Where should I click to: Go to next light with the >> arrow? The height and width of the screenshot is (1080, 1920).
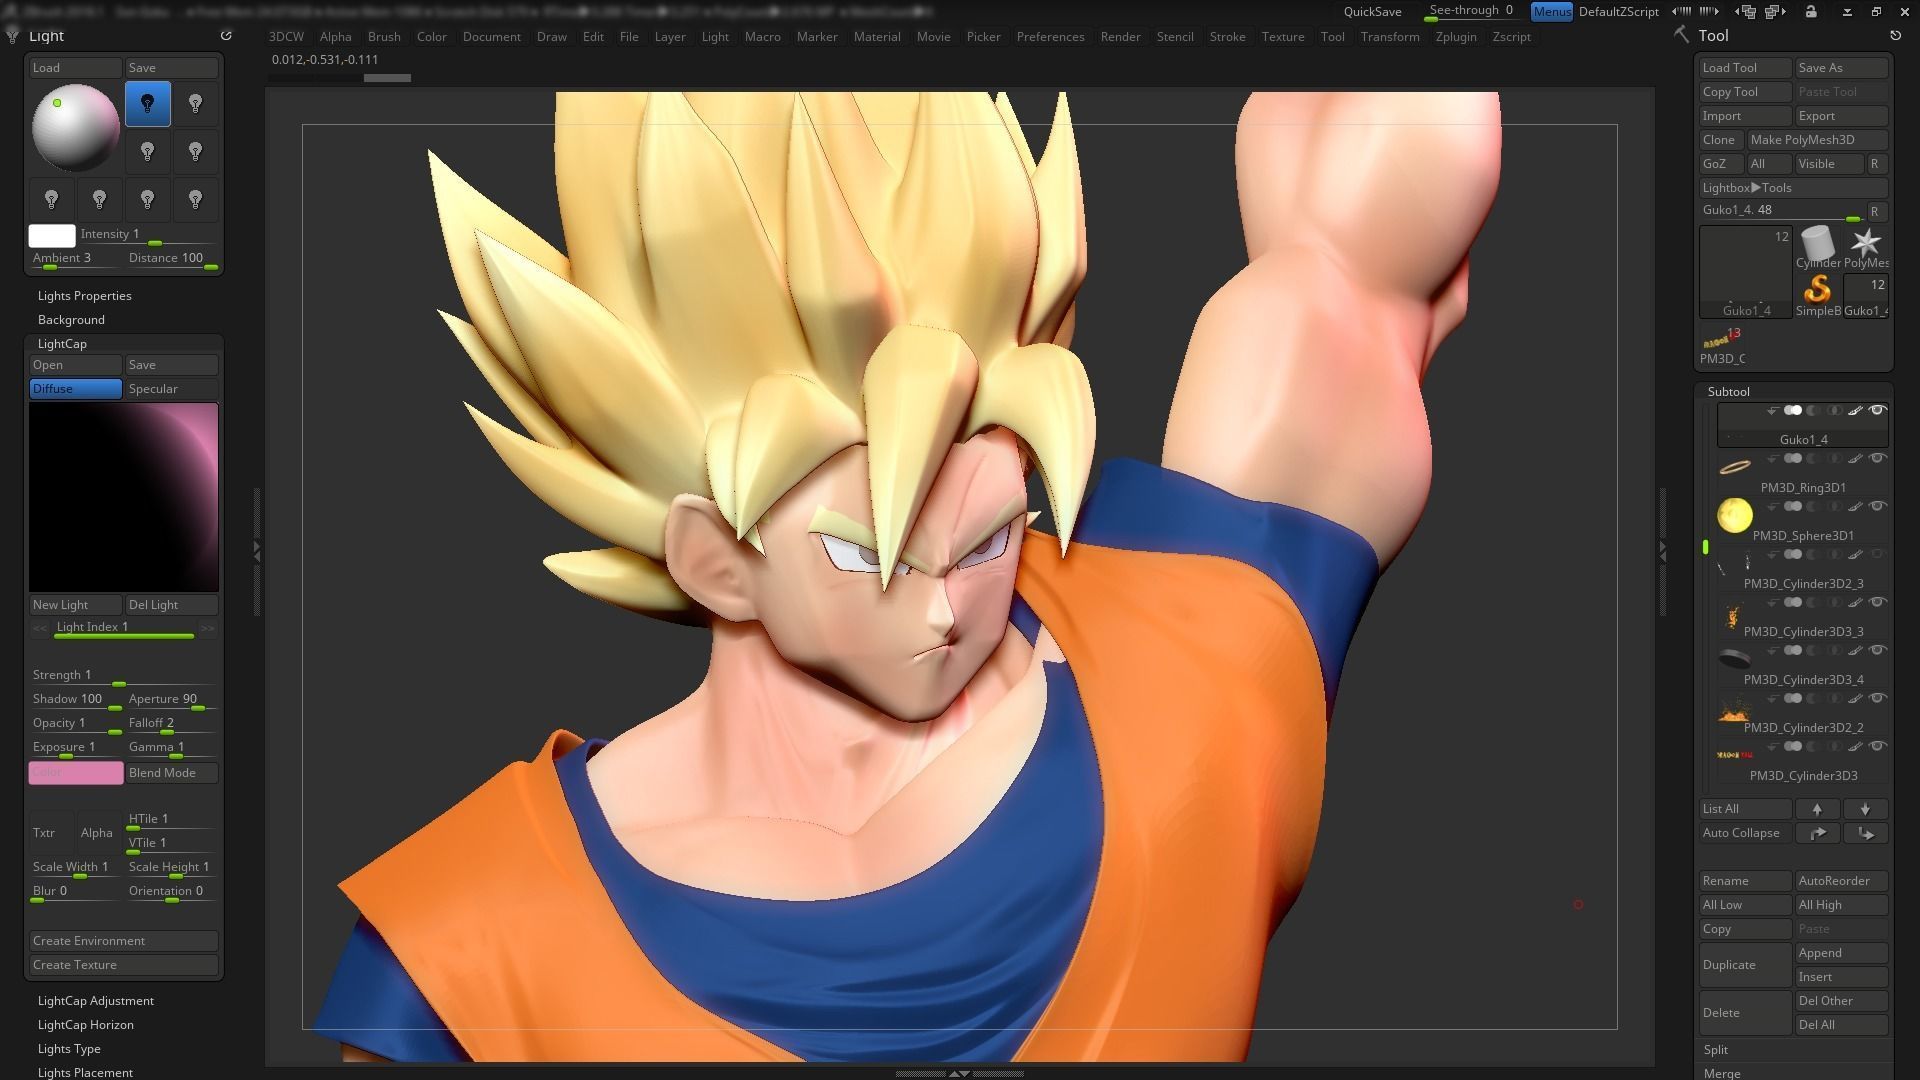coord(207,629)
